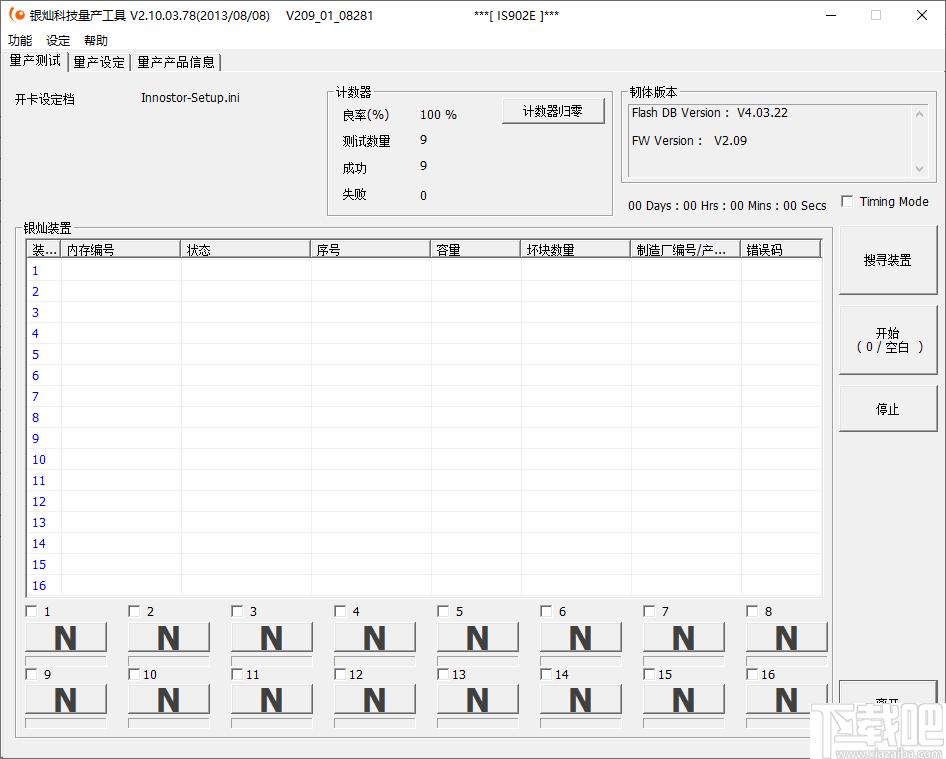Image resolution: width=946 pixels, height=759 pixels.
Task: Tick checkbox for port 6
Action: [x=546, y=611]
